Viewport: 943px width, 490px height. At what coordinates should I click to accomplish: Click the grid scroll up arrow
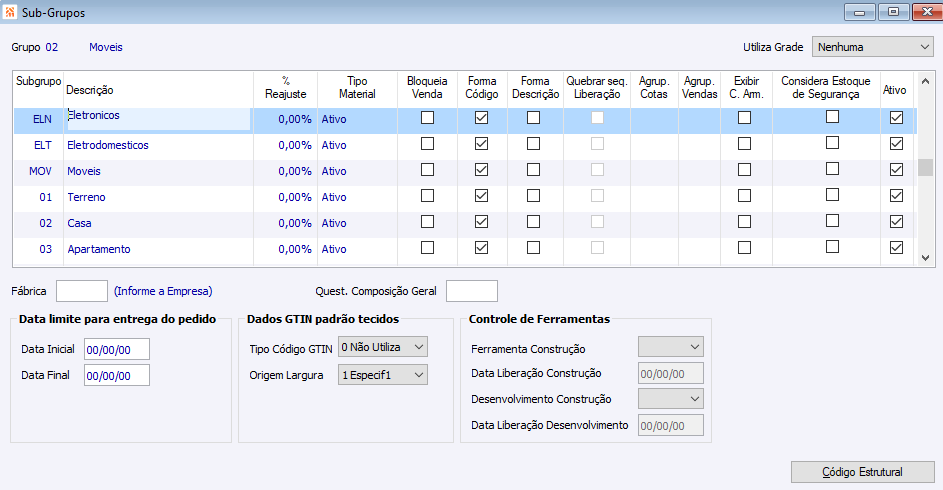(926, 81)
